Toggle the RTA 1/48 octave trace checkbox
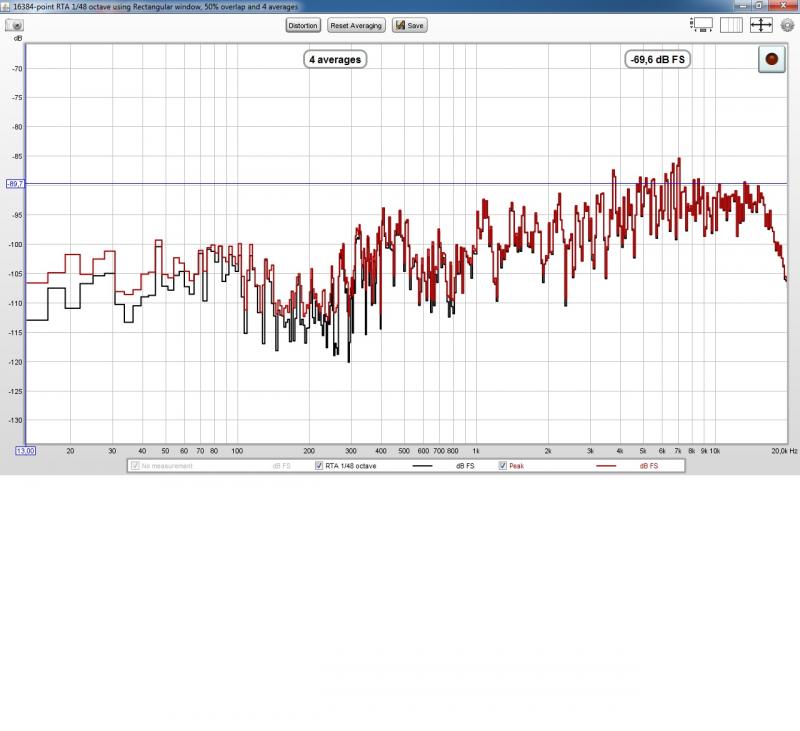The width and height of the screenshot is (800, 731). 319,466
